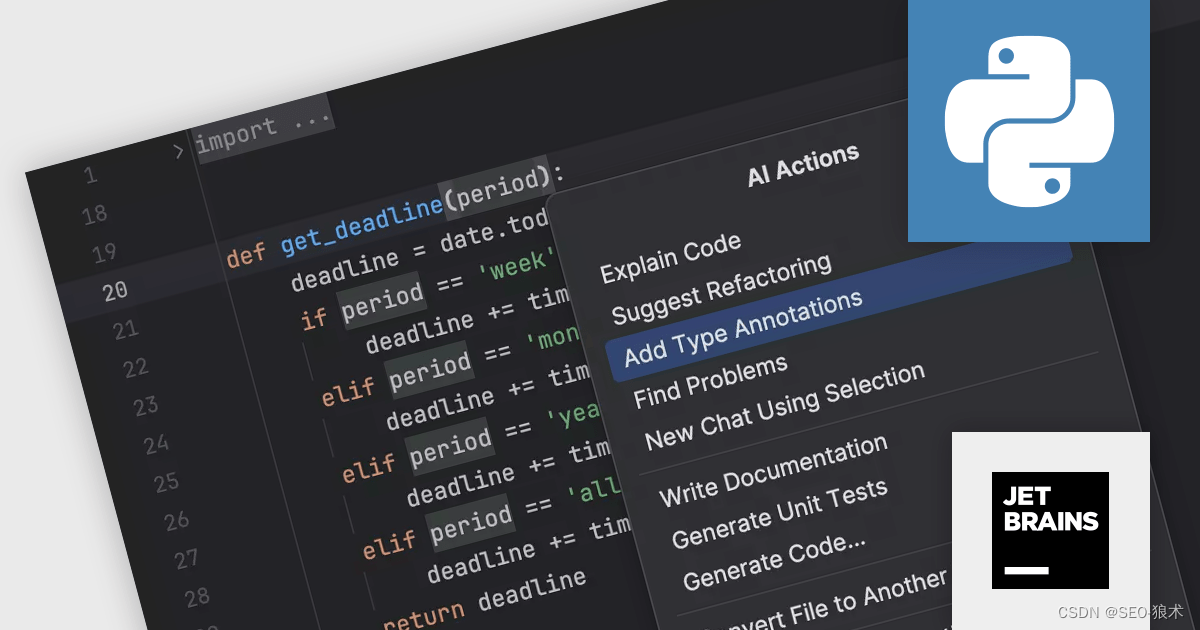This screenshot has width=1200, height=630.
Task: Click the Python logo icon
Action: [x=1029, y=121]
